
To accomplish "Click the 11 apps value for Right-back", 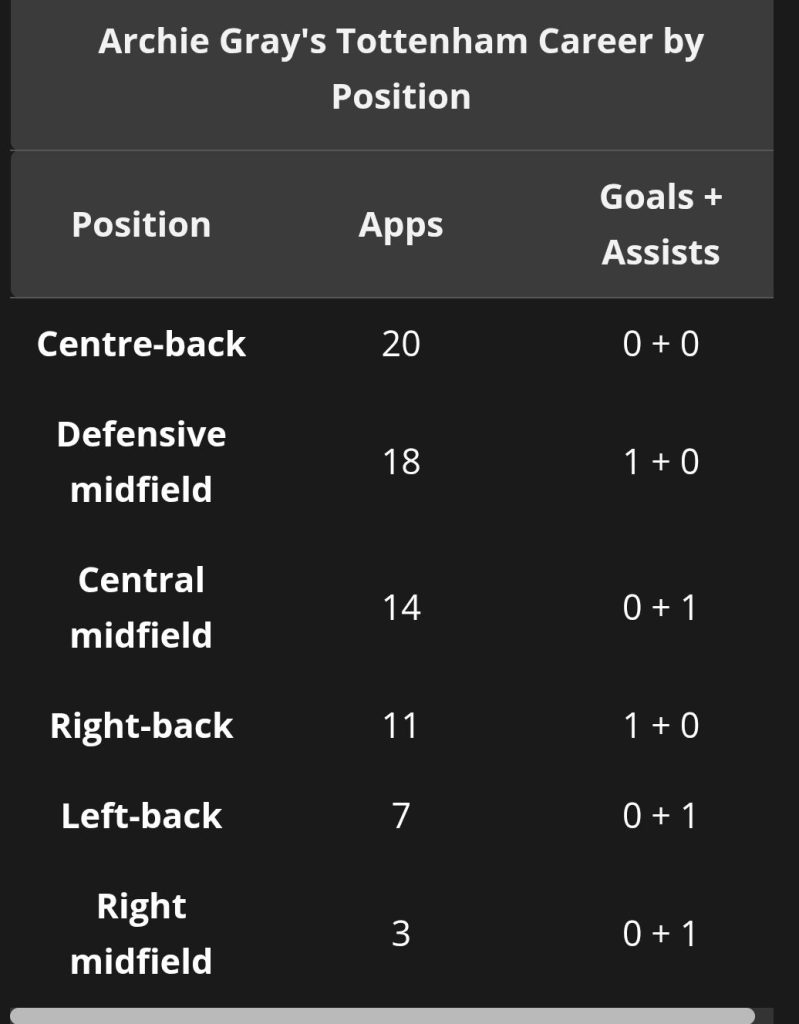I will click(x=400, y=726).
